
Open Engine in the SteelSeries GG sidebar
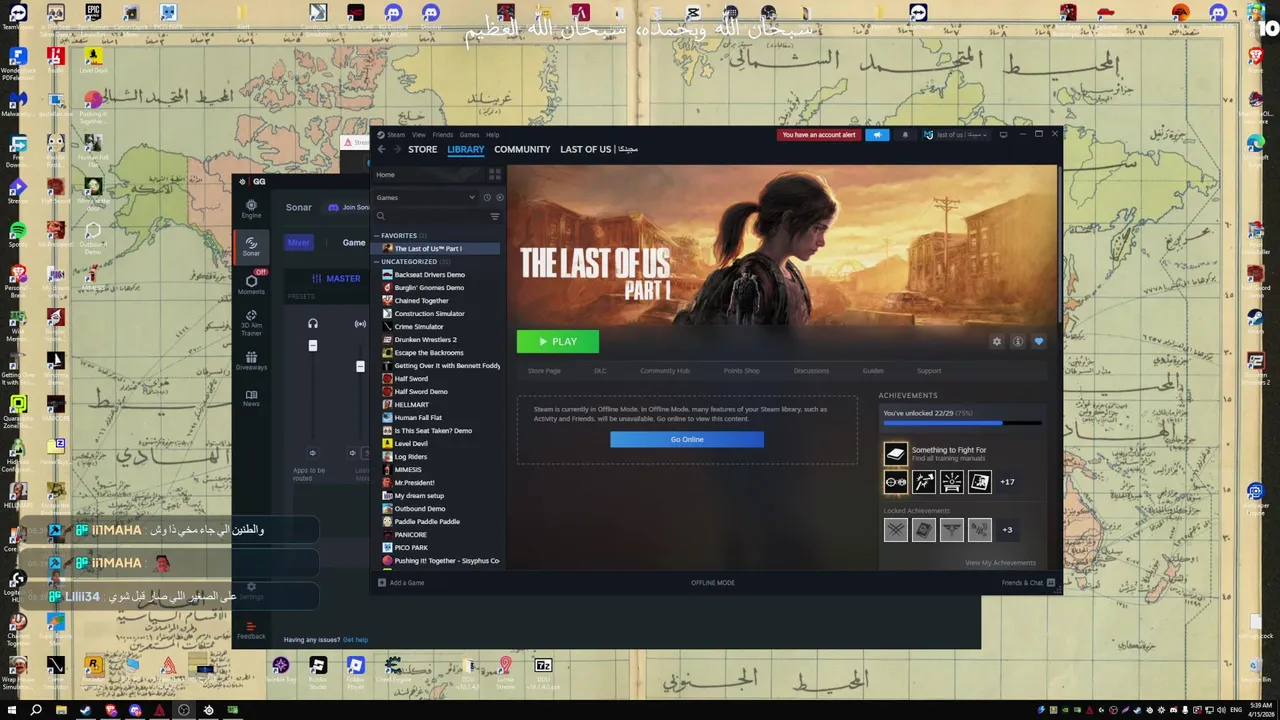251,209
